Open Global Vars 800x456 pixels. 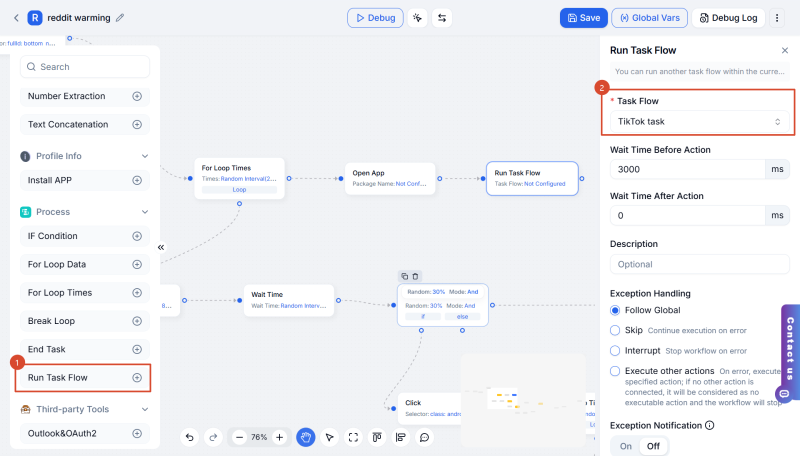point(649,18)
